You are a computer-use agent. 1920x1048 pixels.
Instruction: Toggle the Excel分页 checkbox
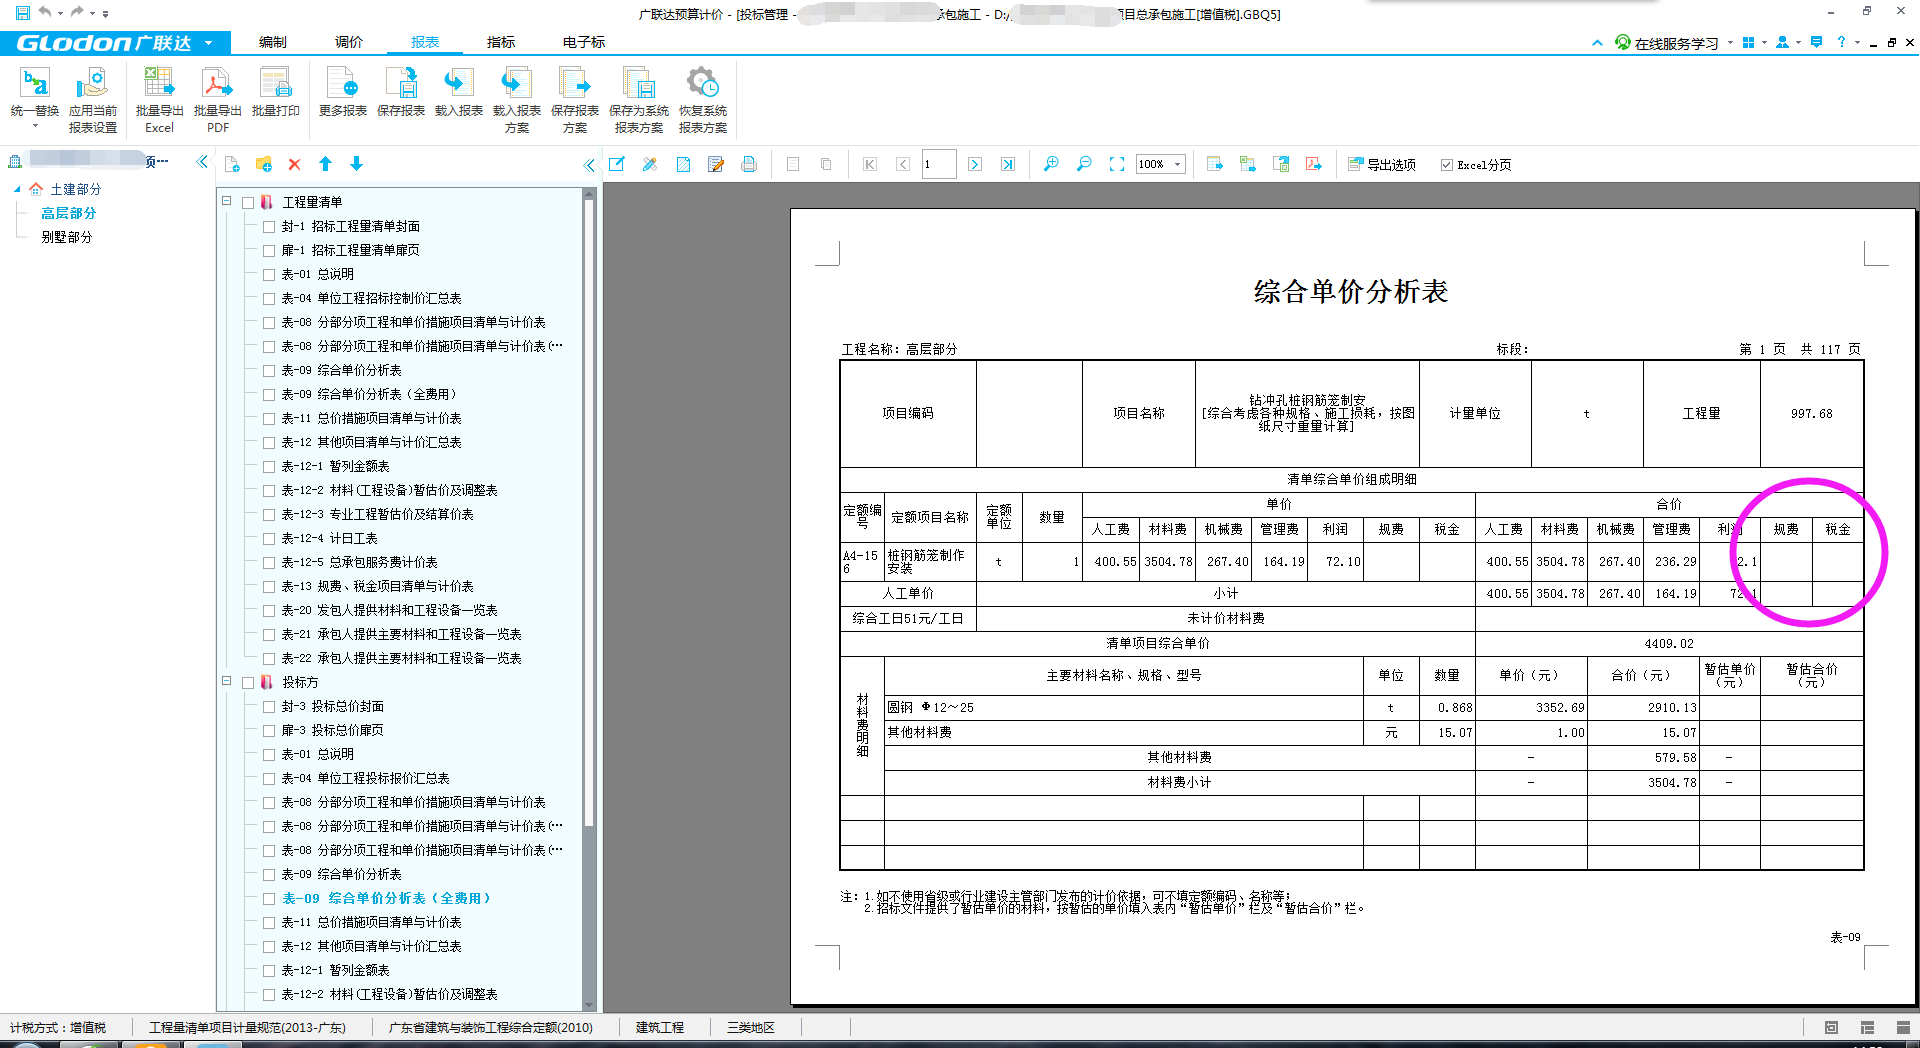(1446, 165)
